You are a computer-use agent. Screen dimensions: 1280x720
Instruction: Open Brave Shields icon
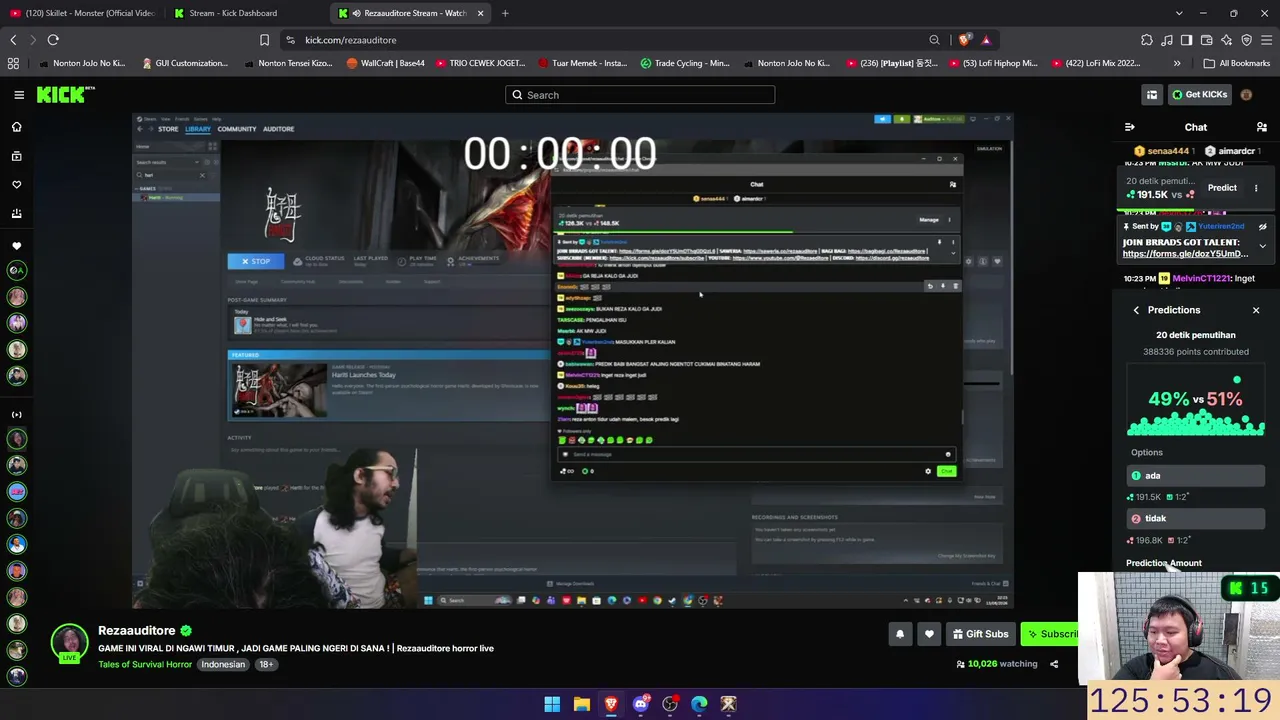[964, 40]
